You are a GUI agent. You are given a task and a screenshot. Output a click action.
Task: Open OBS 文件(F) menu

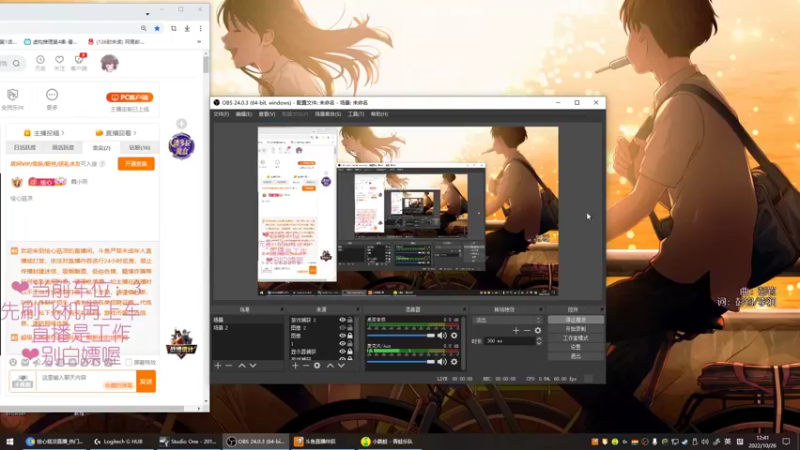pyautogui.click(x=221, y=114)
